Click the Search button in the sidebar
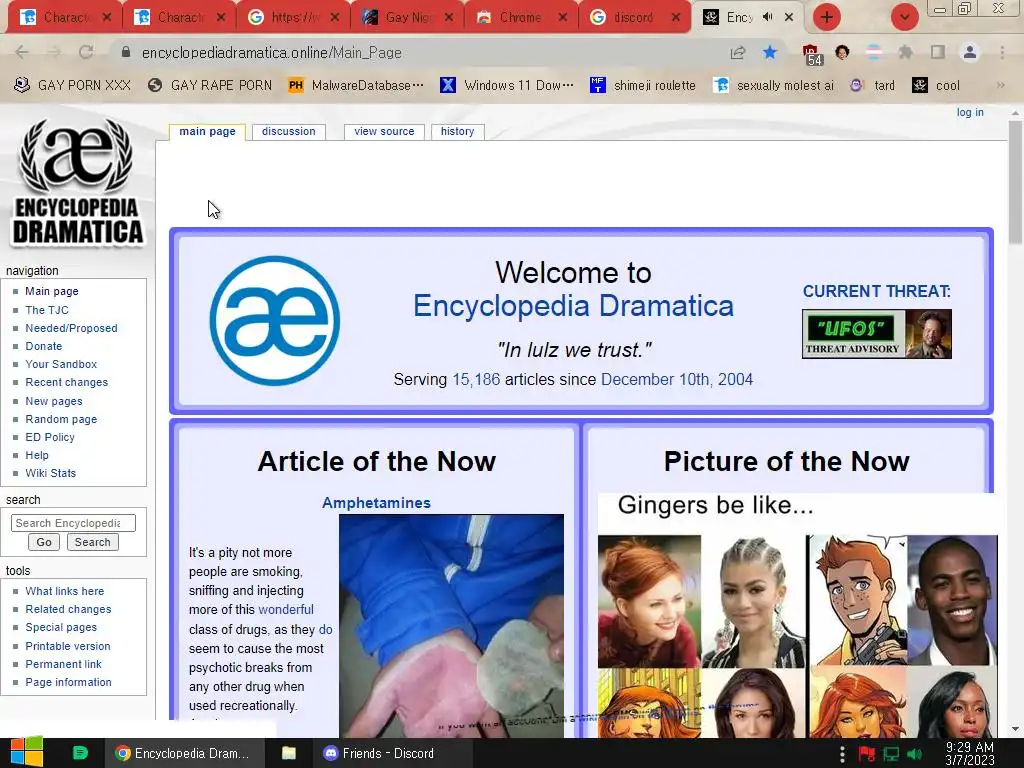This screenshot has height=768, width=1024. (x=92, y=542)
